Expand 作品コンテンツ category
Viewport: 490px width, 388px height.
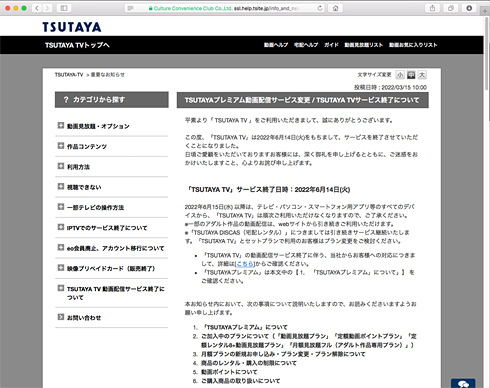[x=112, y=146]
